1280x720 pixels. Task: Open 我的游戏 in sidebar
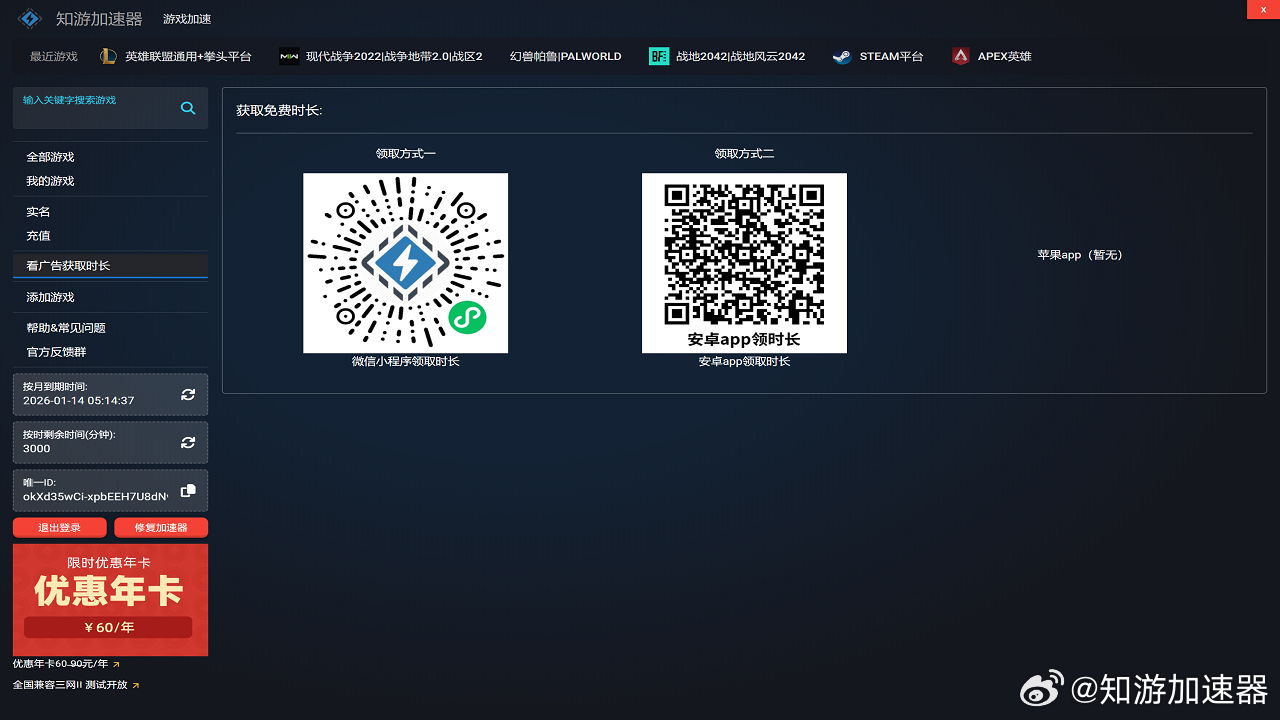pos(50,181)
